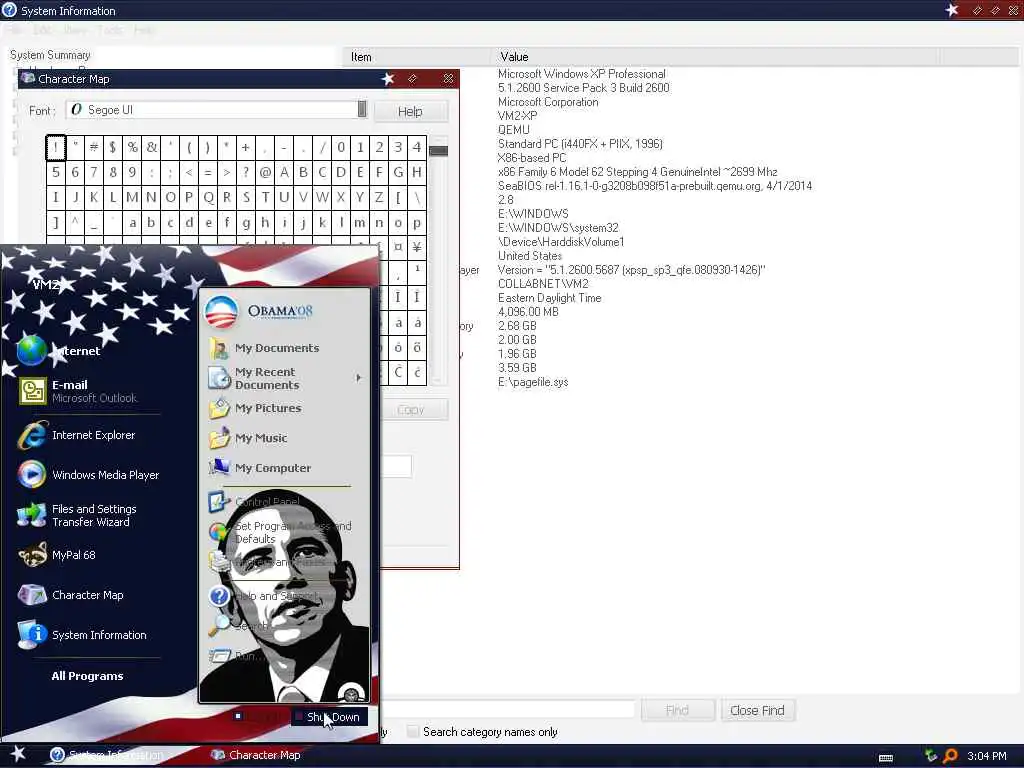Open Character Map from Start menu list
1024x768 pixels.
point(71,595)
